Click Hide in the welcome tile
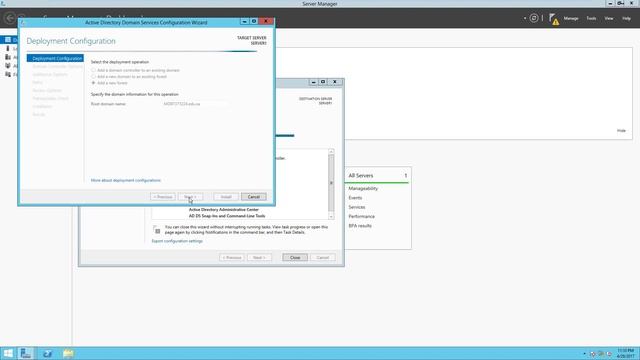The image size is (640, 360). pos(621,131)
